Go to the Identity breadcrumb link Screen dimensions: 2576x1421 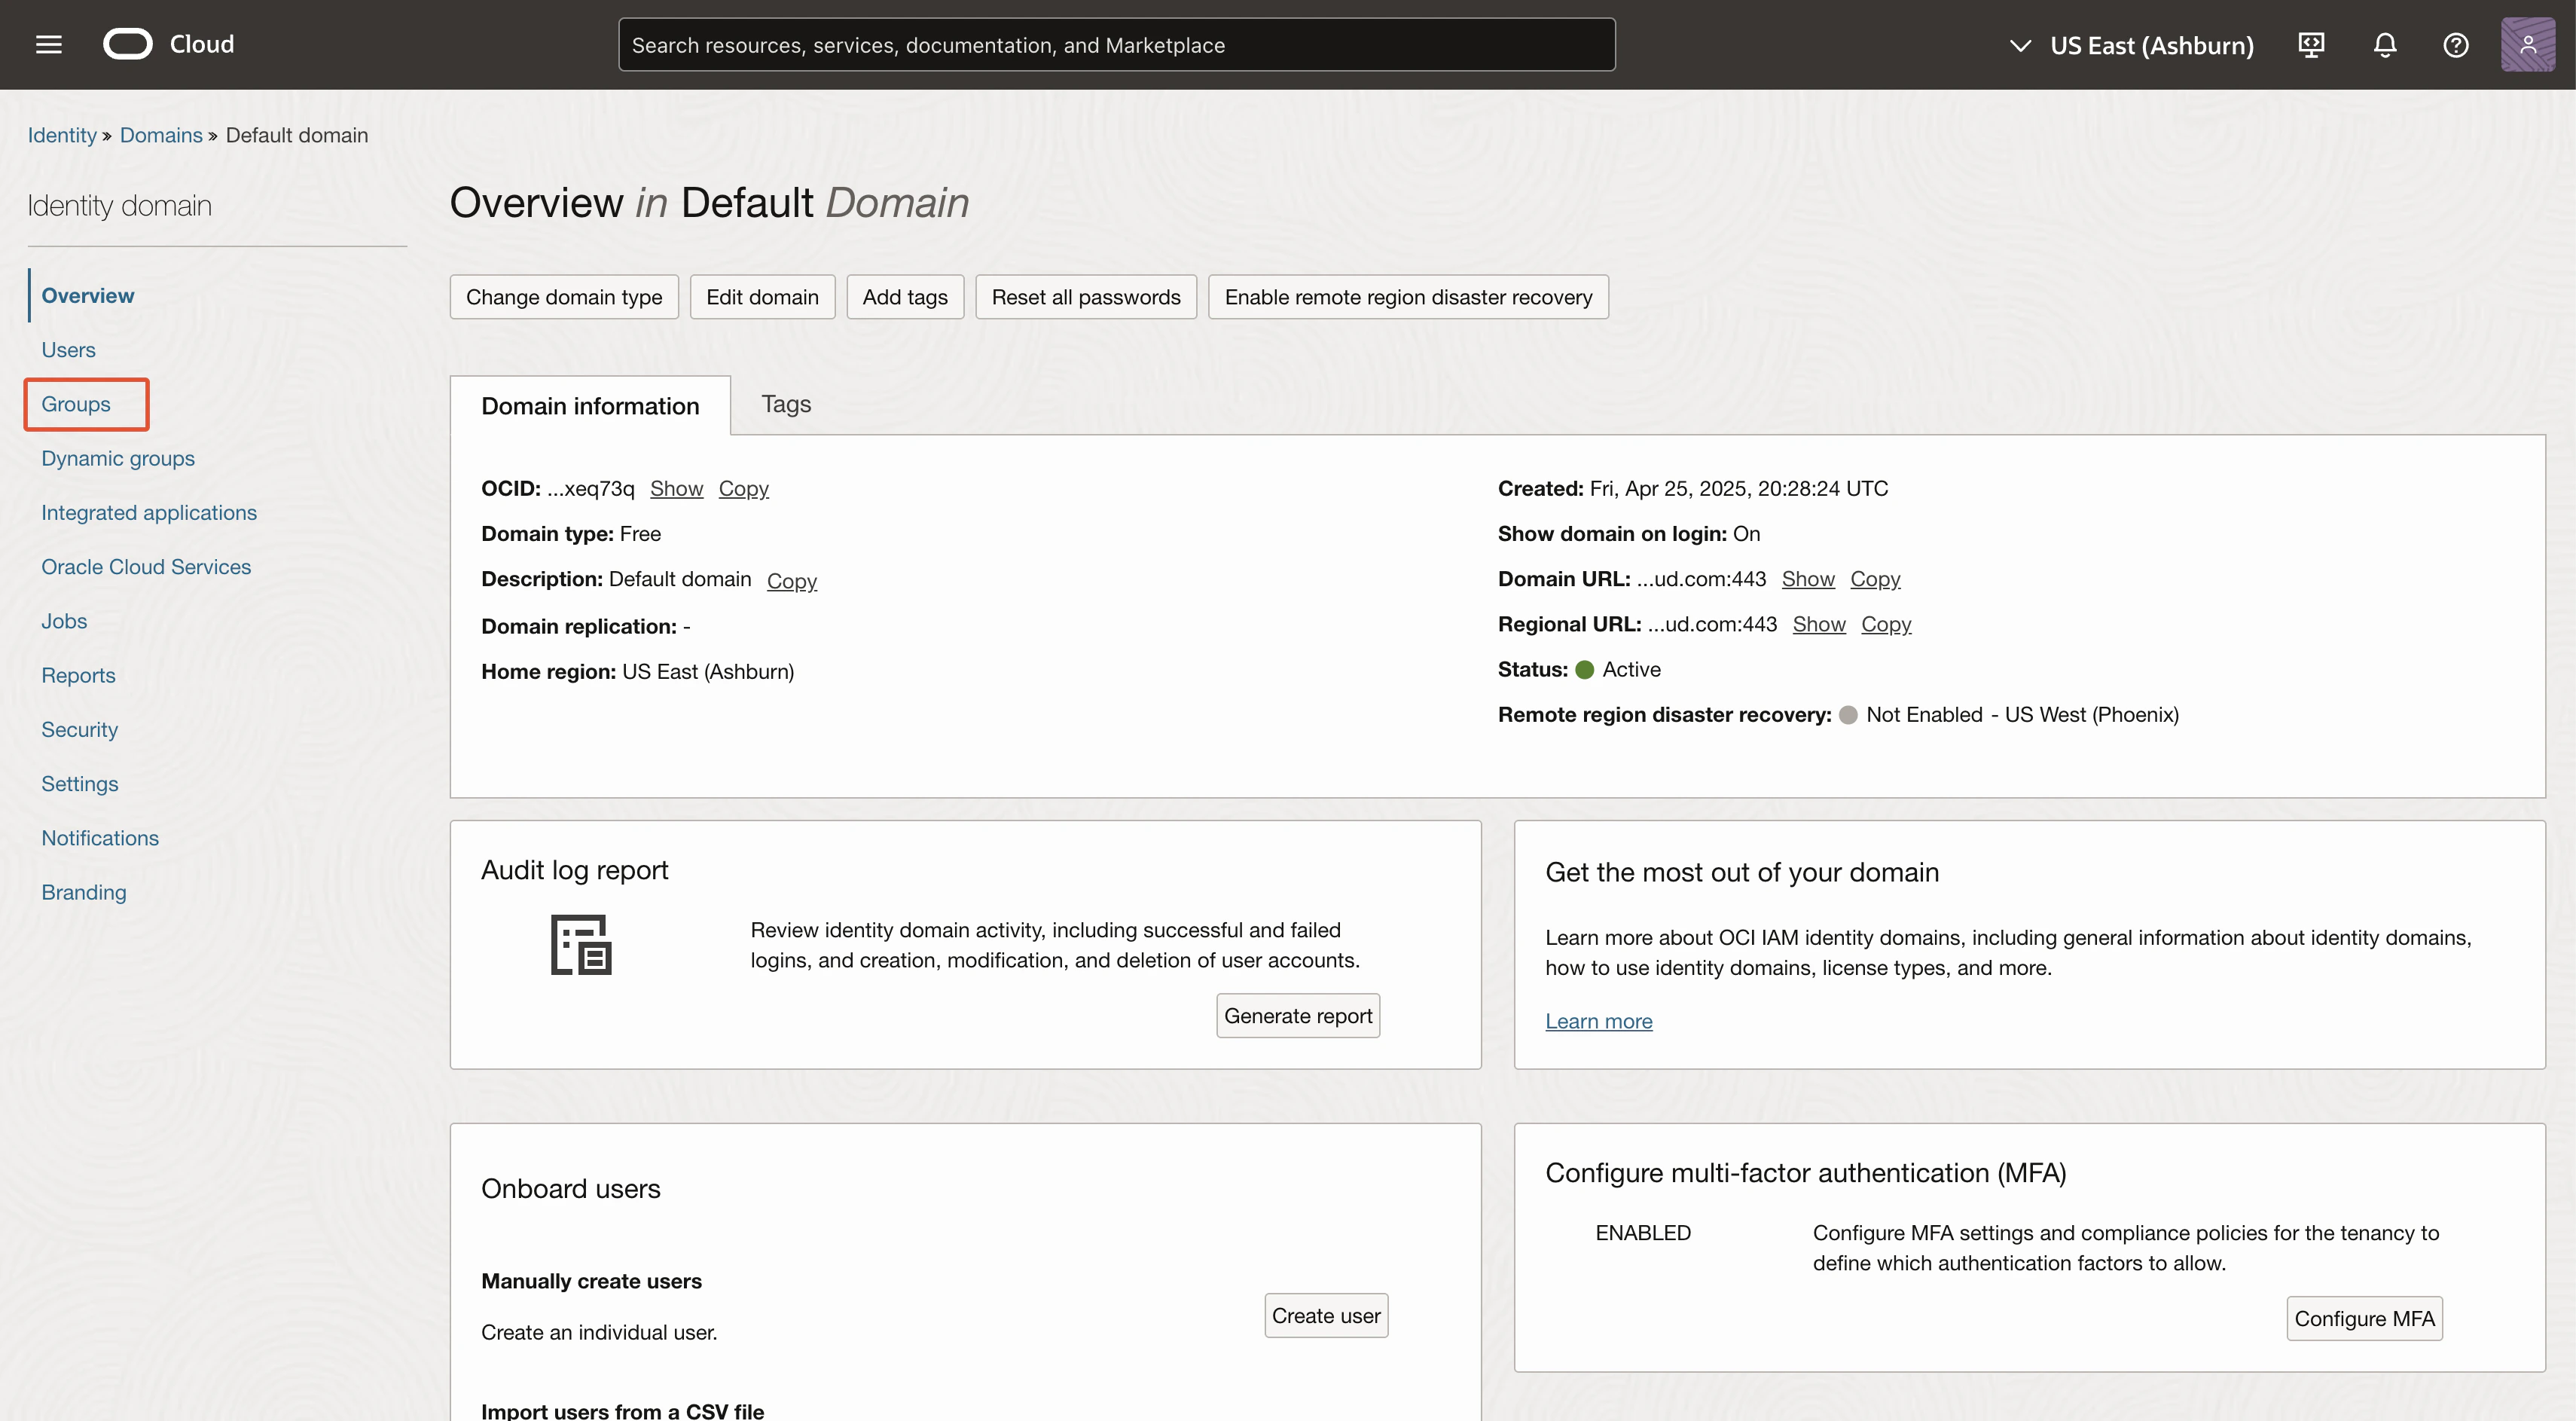point(62,135)
